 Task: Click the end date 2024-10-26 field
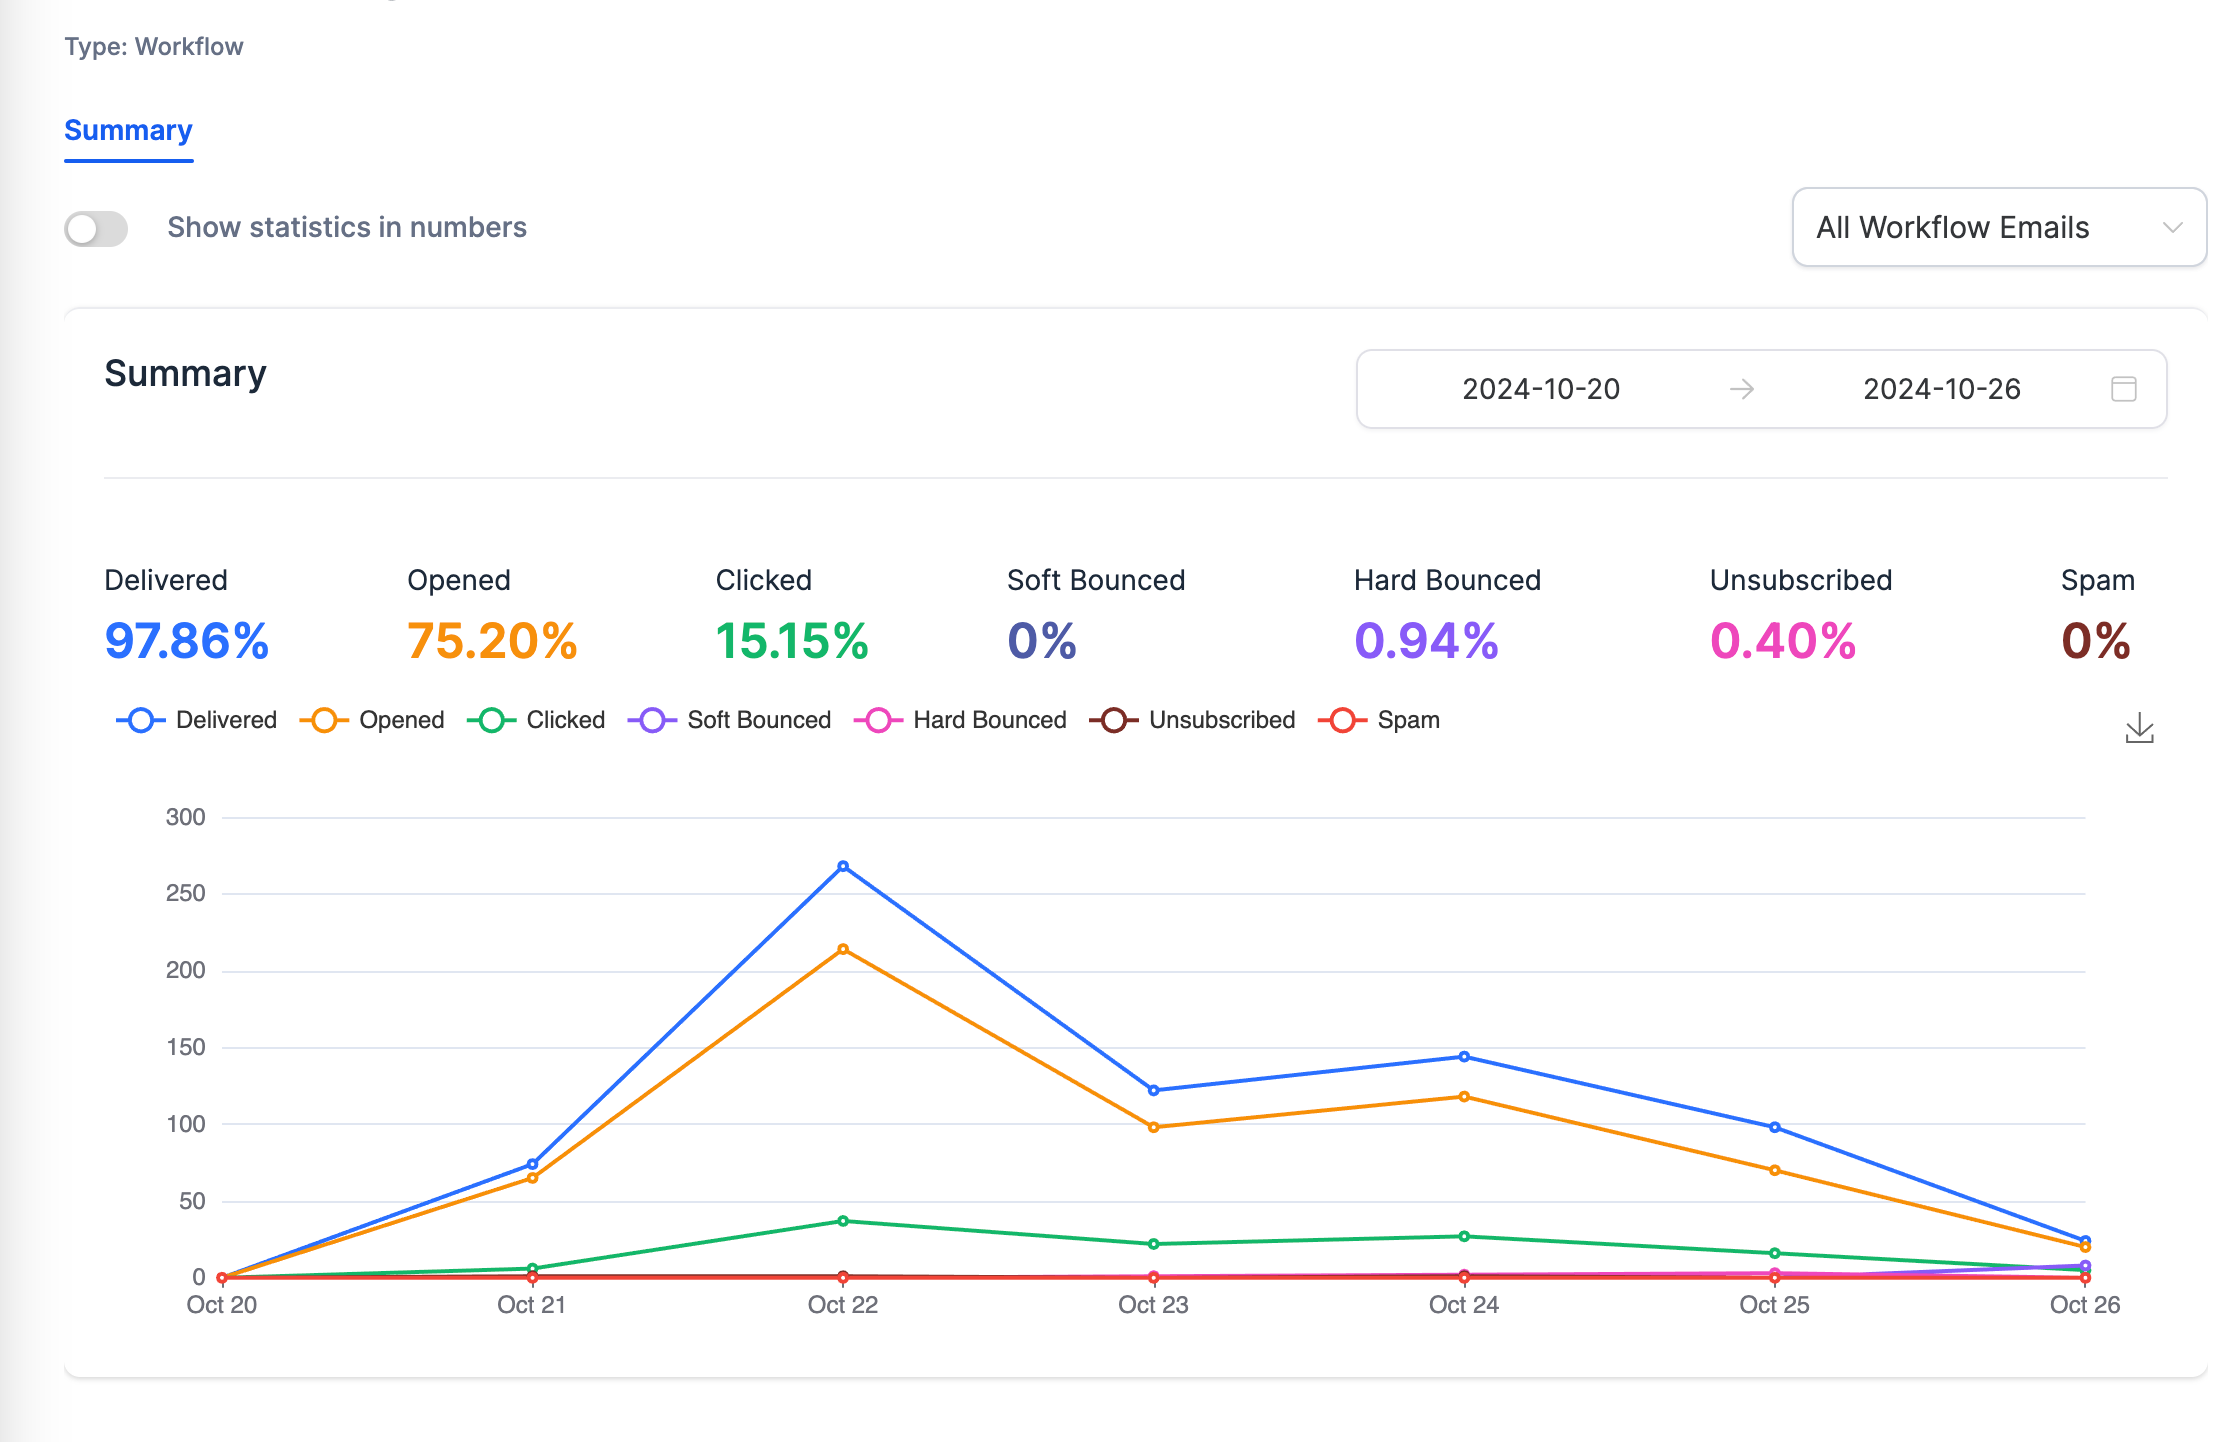(x=1941, y=389)
